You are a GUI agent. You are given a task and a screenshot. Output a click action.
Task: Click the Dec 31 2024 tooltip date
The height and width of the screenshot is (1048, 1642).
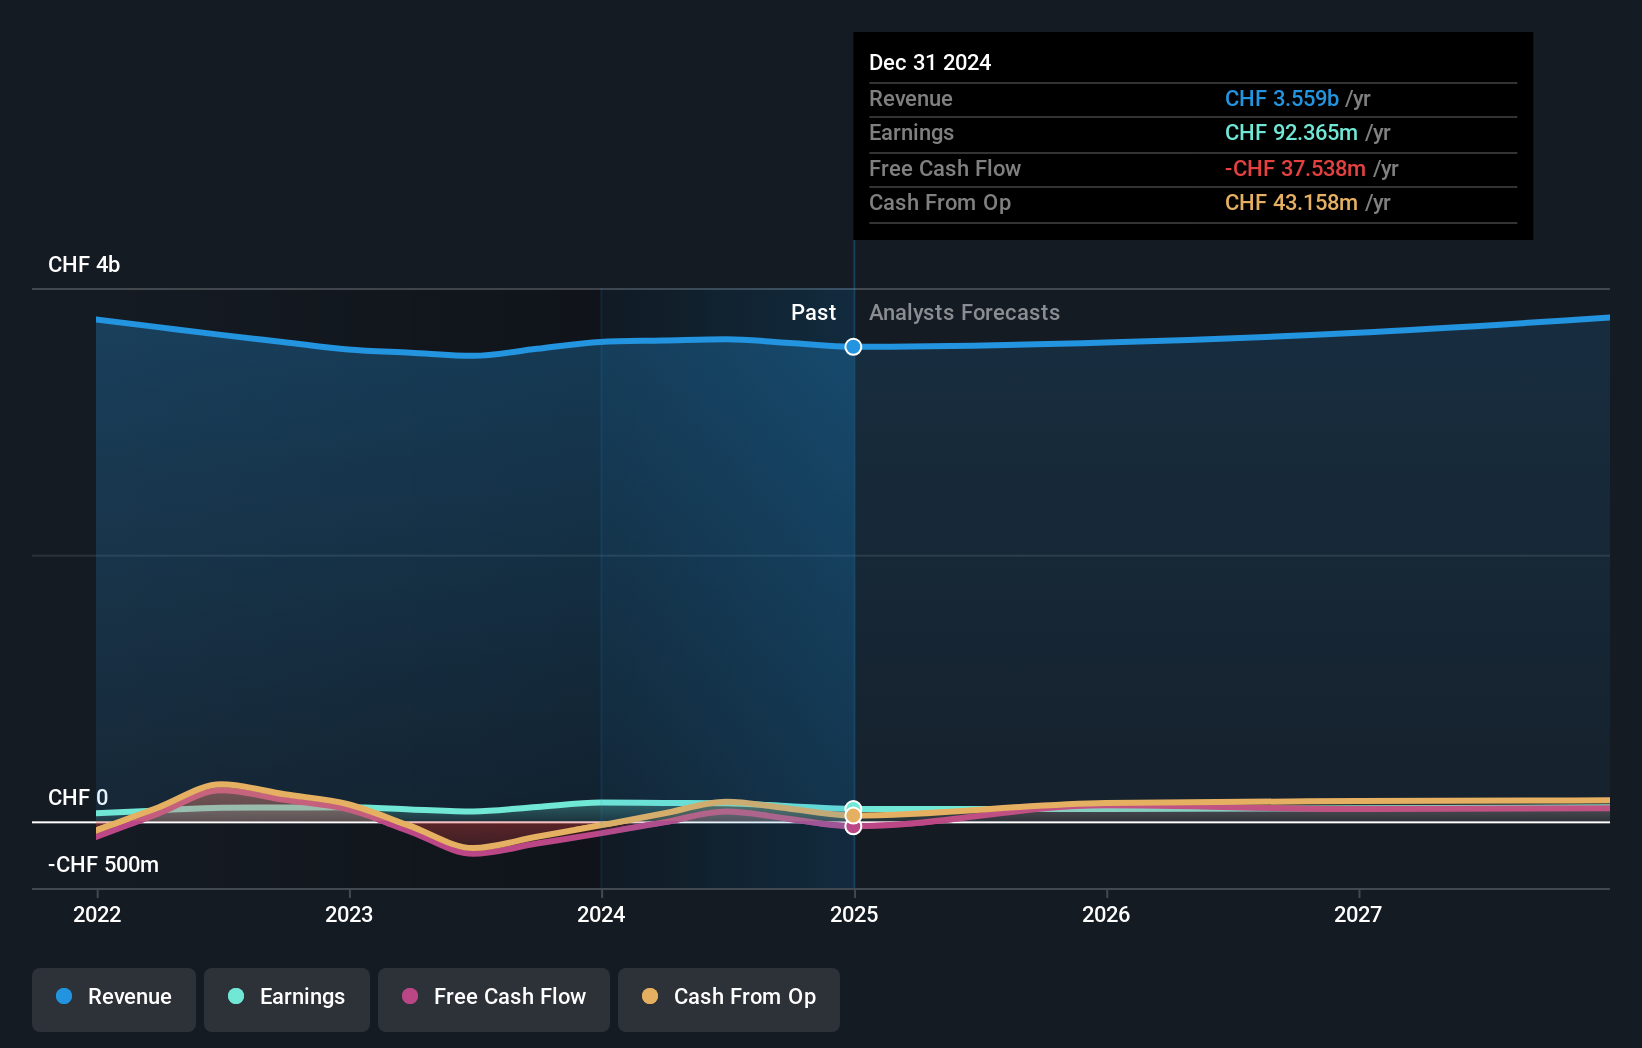tap(930, 63)
